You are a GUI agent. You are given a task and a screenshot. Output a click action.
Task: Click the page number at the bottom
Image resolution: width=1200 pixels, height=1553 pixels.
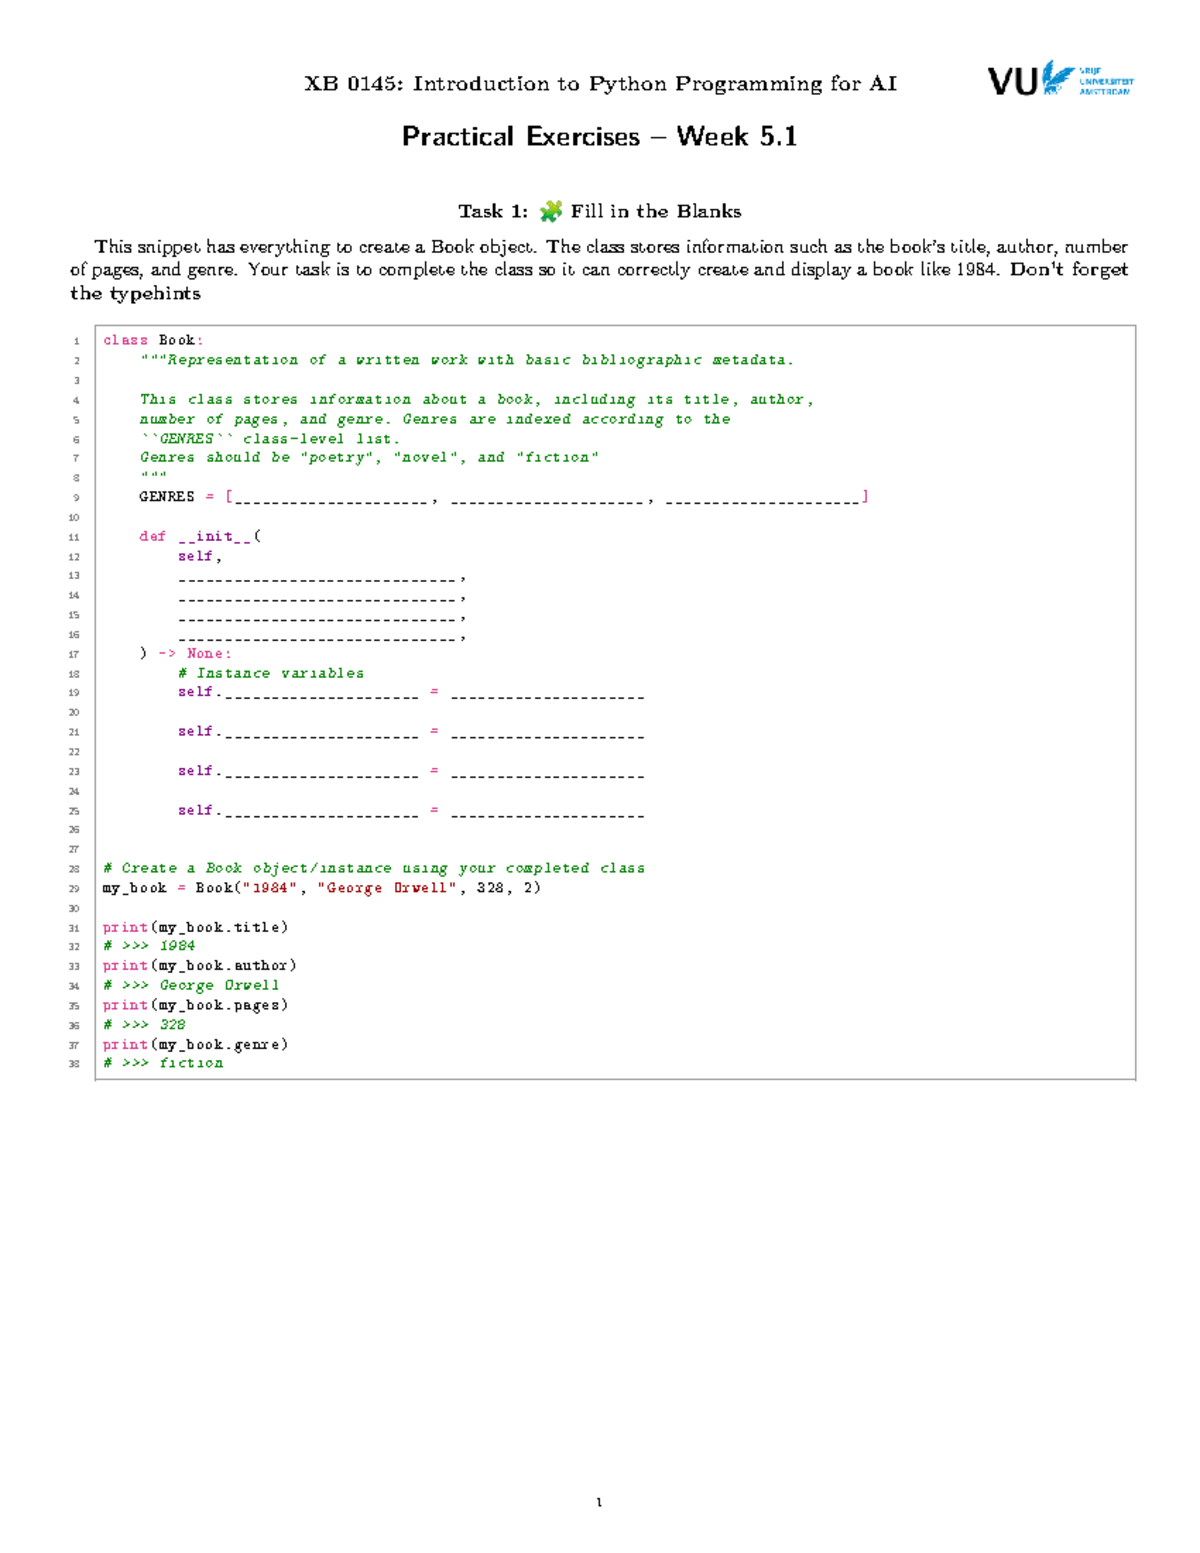point(599,1502)
